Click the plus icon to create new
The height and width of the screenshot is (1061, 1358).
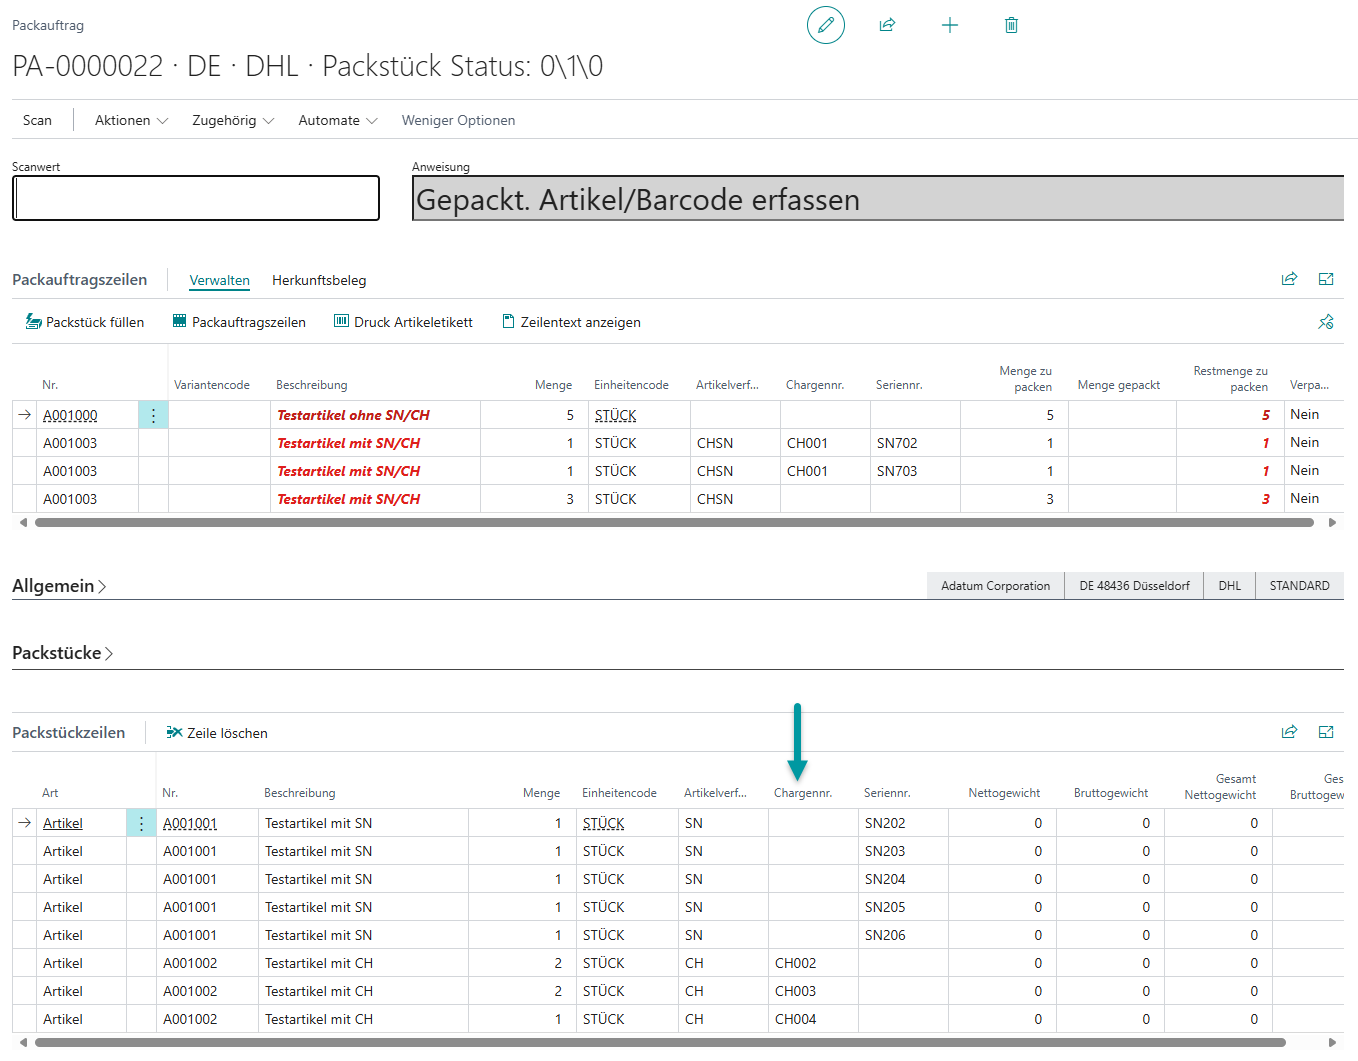pyautogui.click(x=949, y=25)
